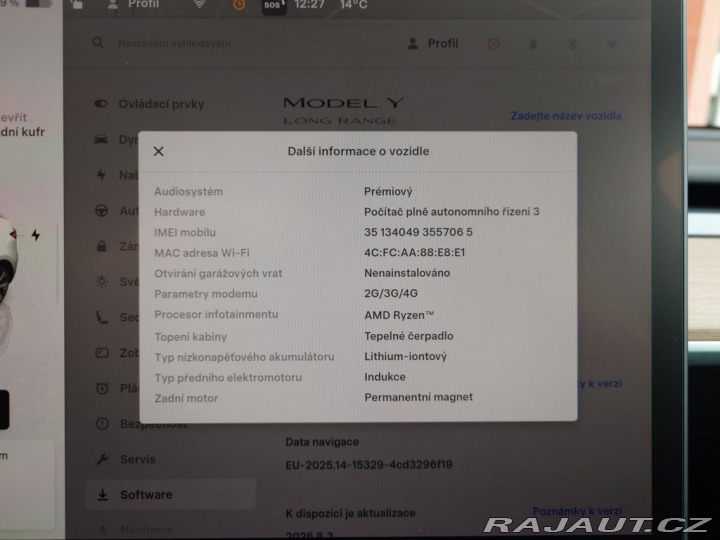Viewport: 720px width, 540px height.
Task: Click the Hardware label
Action: (180, 212)
